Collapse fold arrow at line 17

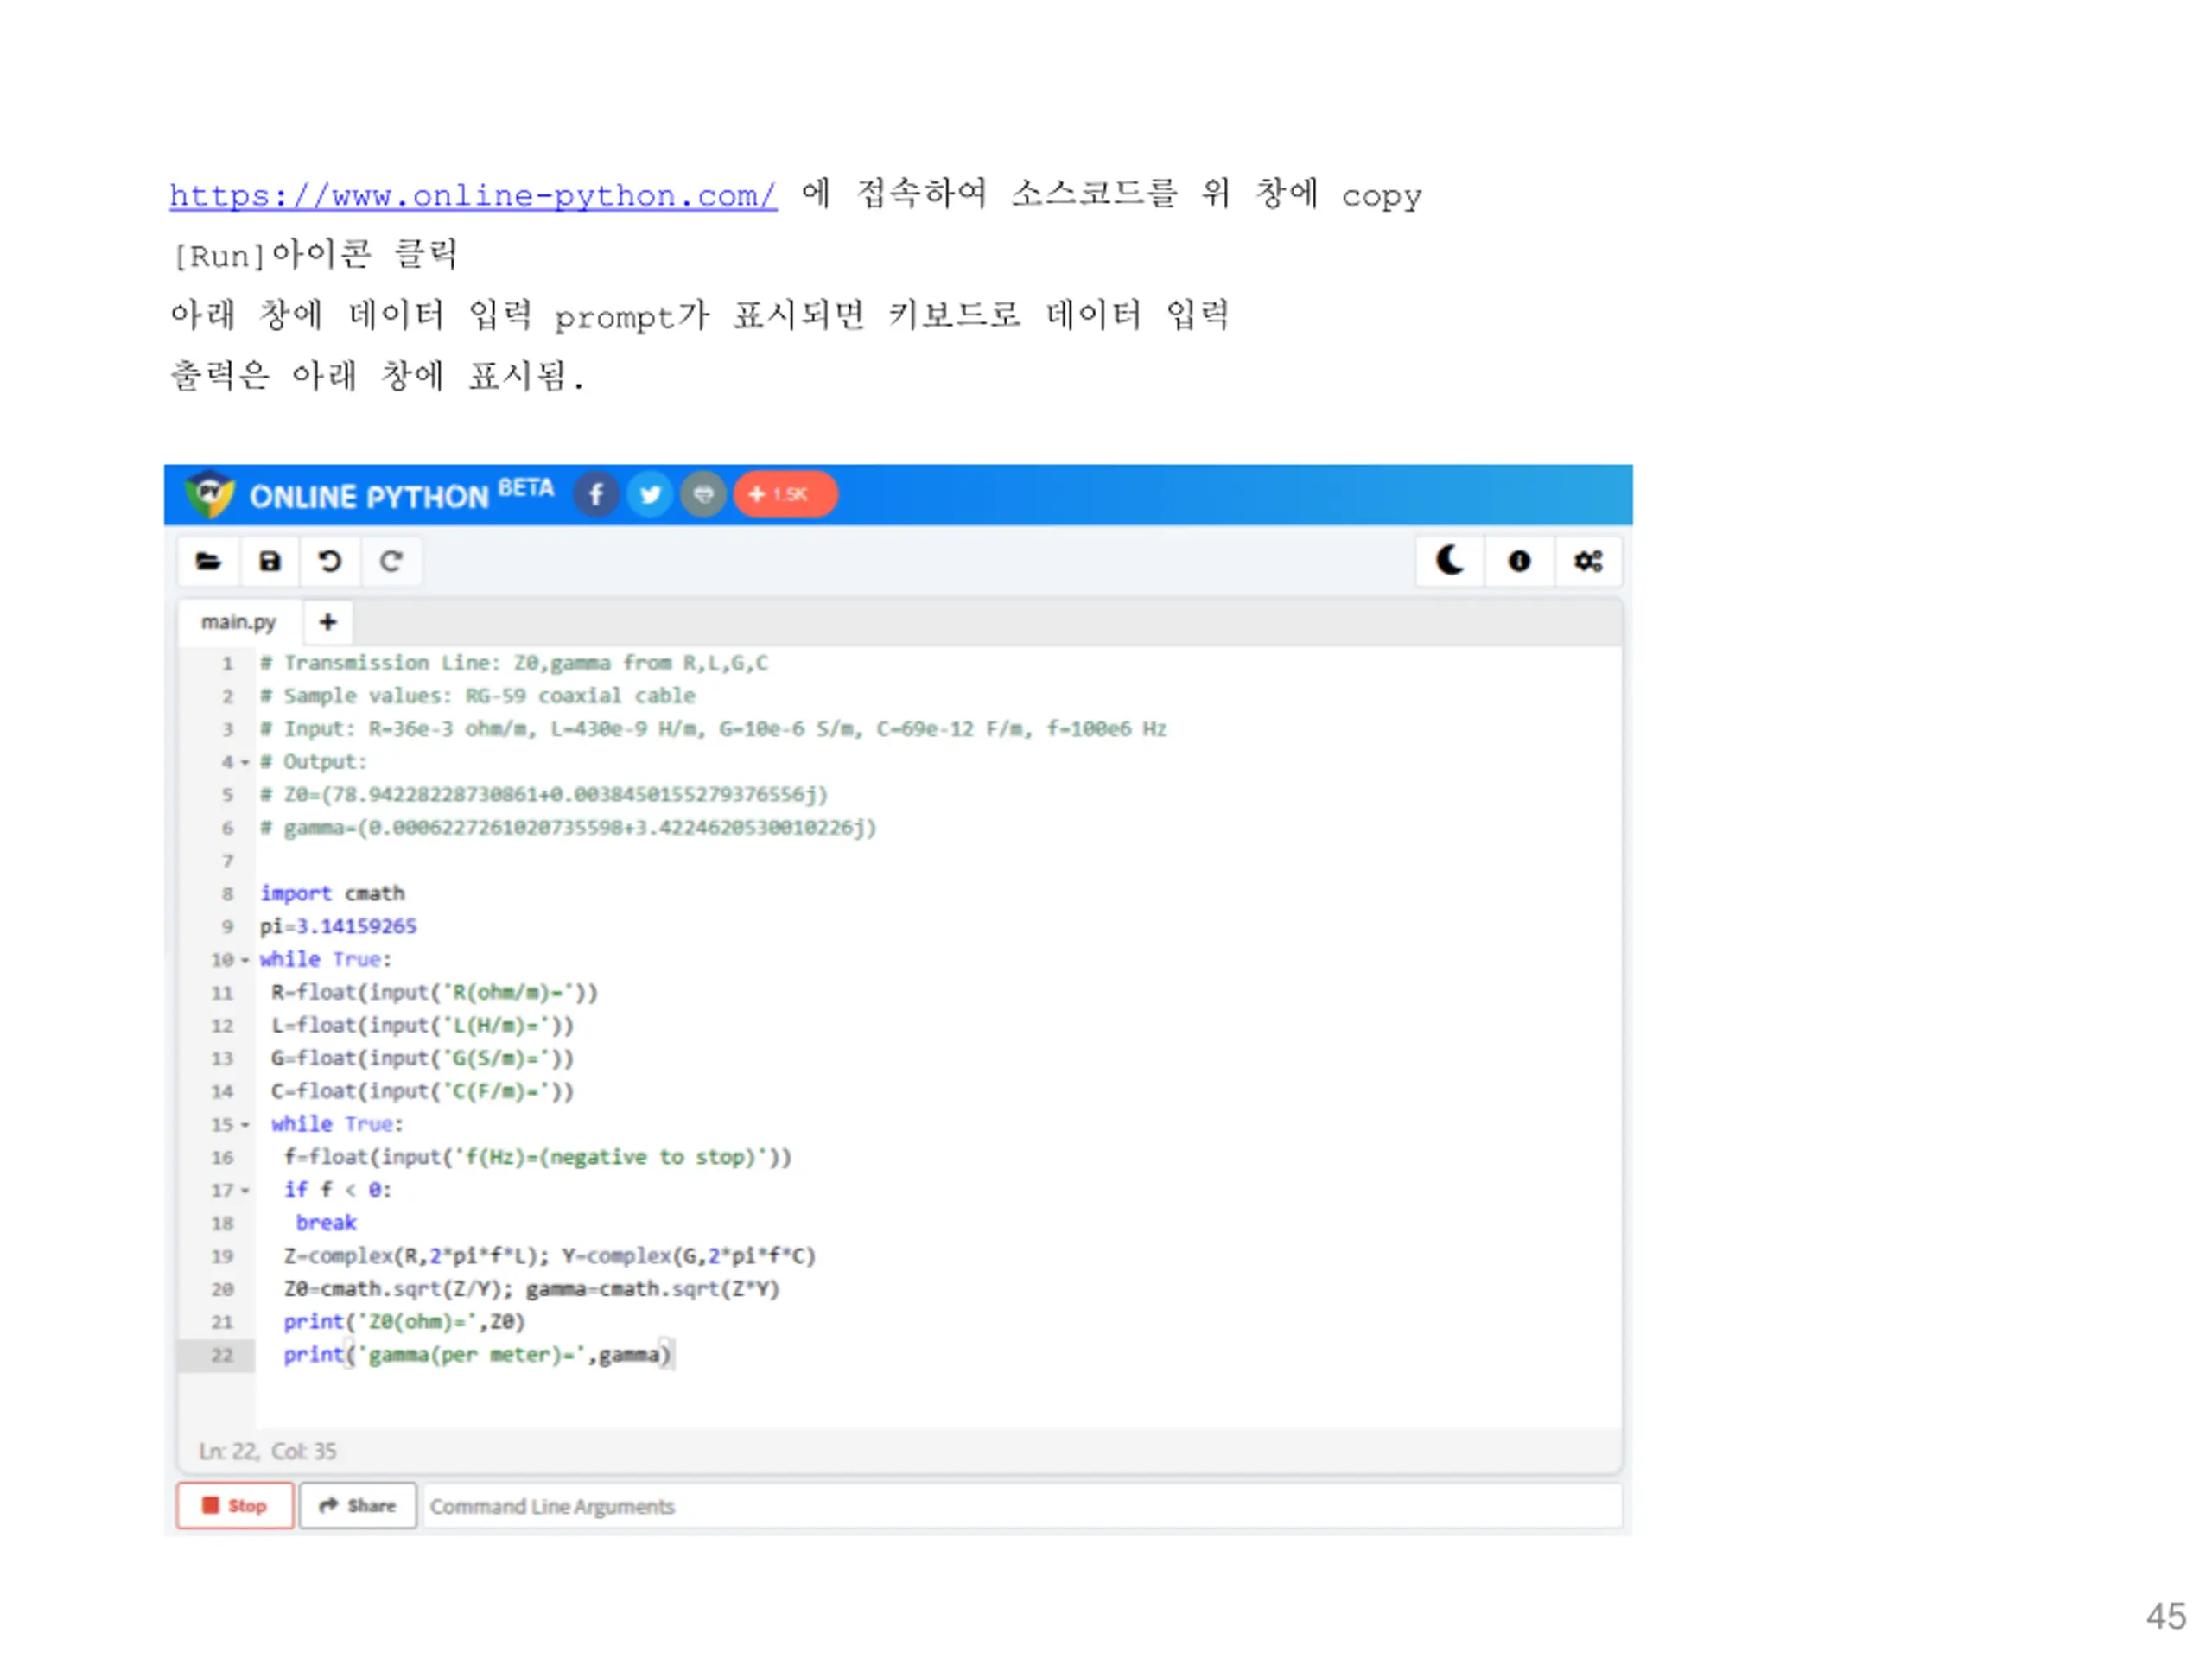pos(245,1191)
